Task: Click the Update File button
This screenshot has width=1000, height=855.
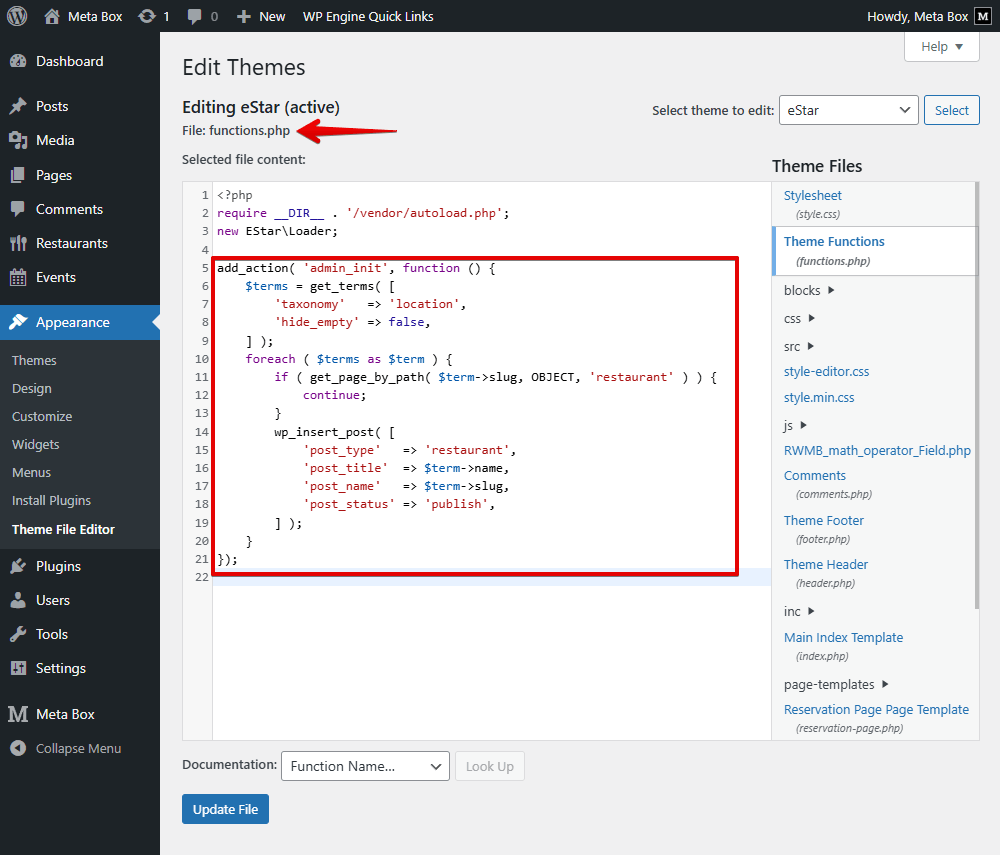Action: click(x=225, y=809)
